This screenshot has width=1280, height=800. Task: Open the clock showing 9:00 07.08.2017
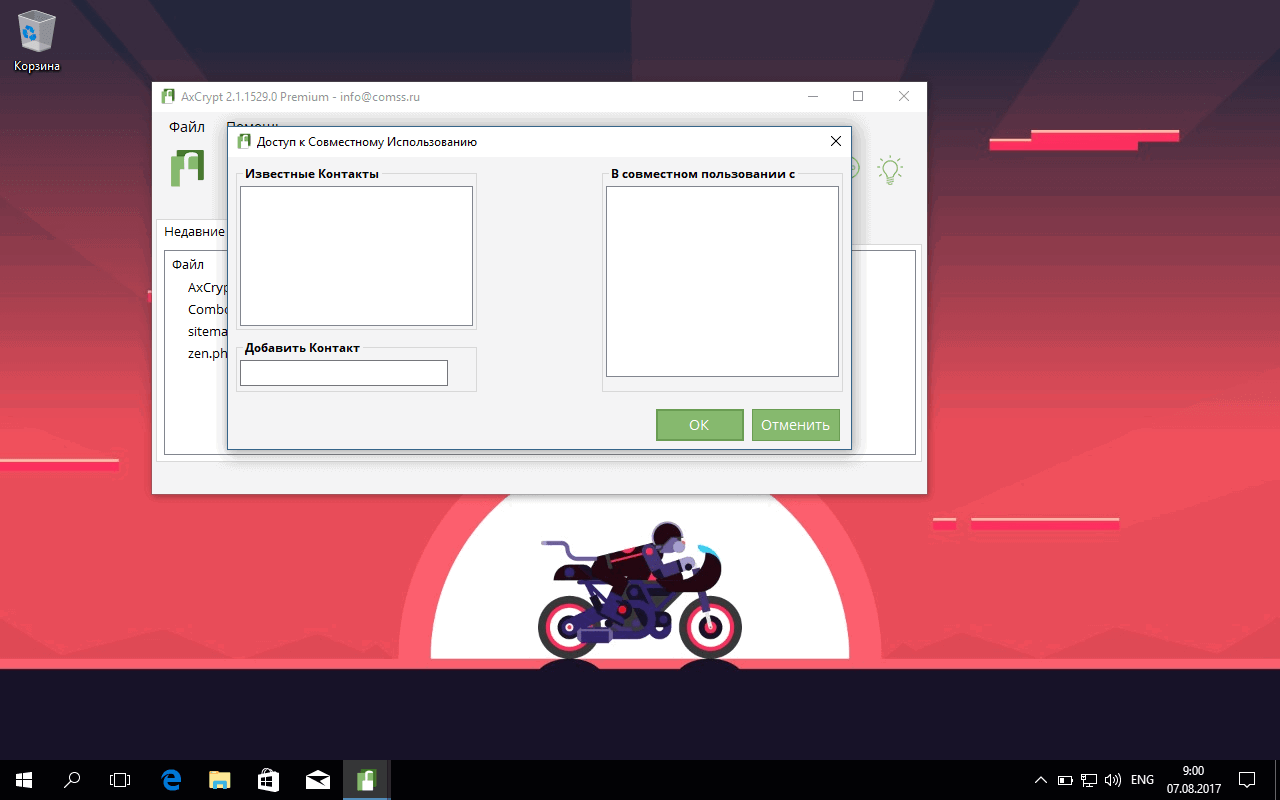[x=1193, y=780]
